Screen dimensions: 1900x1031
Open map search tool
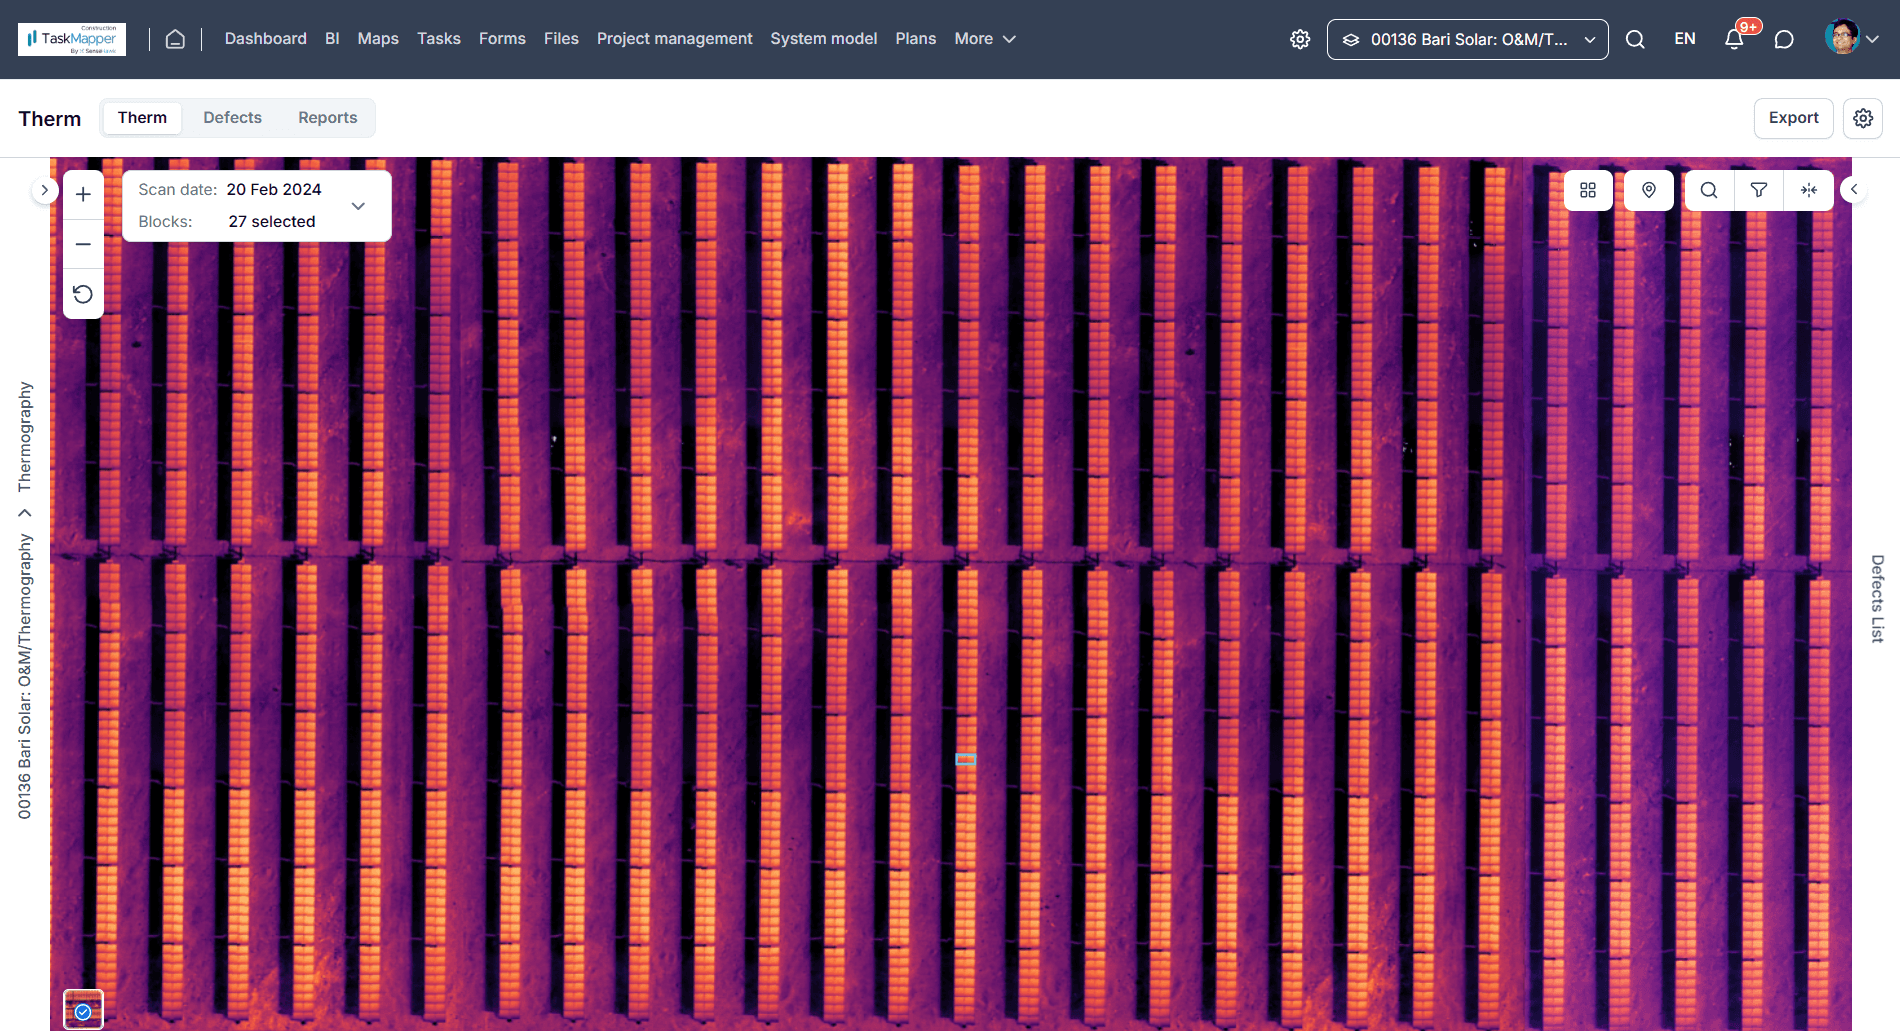point(1709,190)
